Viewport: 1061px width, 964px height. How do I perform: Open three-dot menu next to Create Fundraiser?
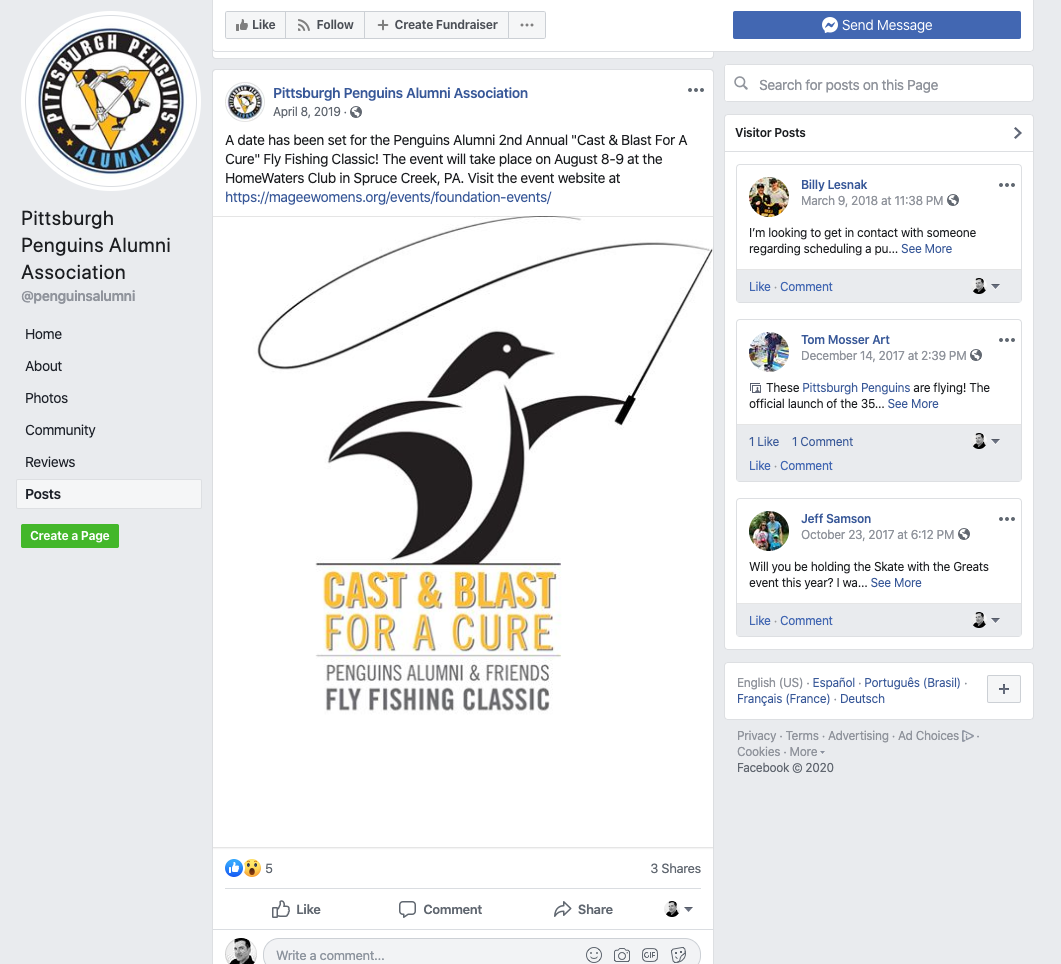[x=526, y=25]
